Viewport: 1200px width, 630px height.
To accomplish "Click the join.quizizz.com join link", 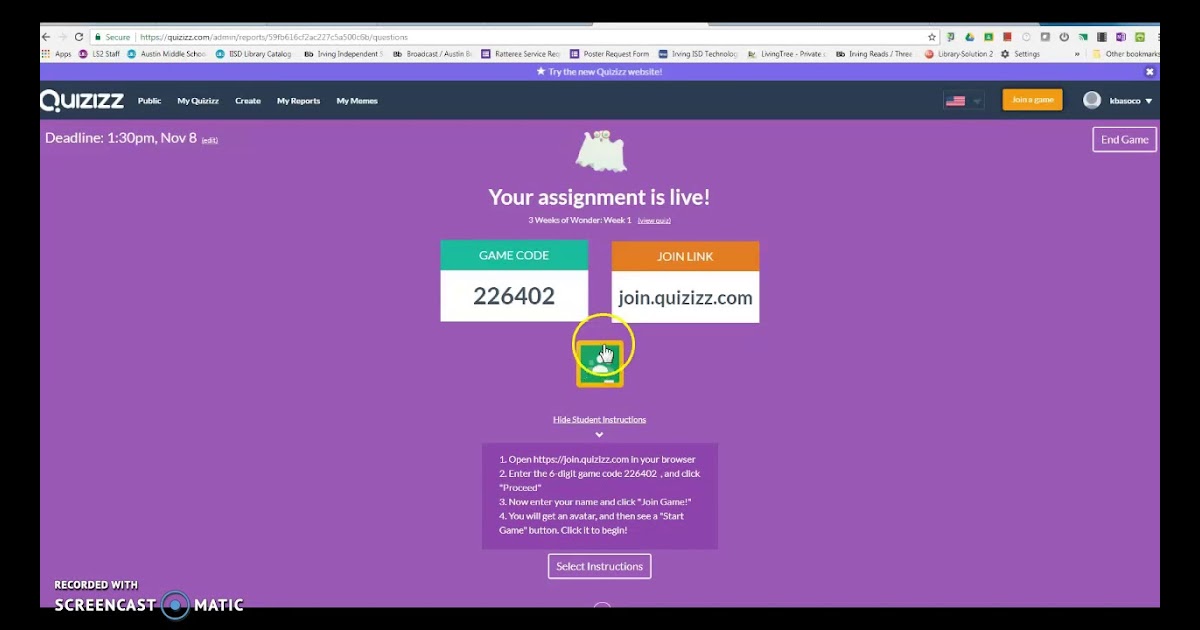I will (685, 297).
